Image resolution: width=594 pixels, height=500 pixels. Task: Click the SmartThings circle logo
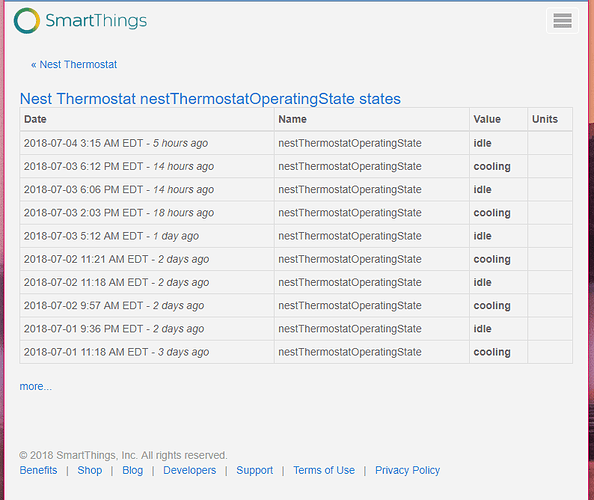pos(27,20)
